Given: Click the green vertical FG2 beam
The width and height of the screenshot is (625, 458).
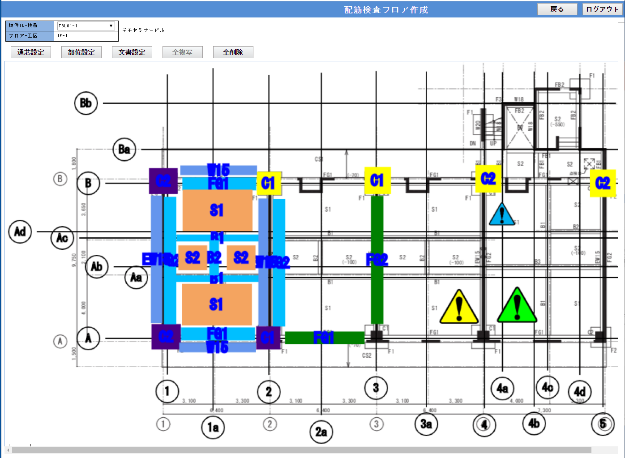Looking at the screenshot, I should tap(377, 258).
